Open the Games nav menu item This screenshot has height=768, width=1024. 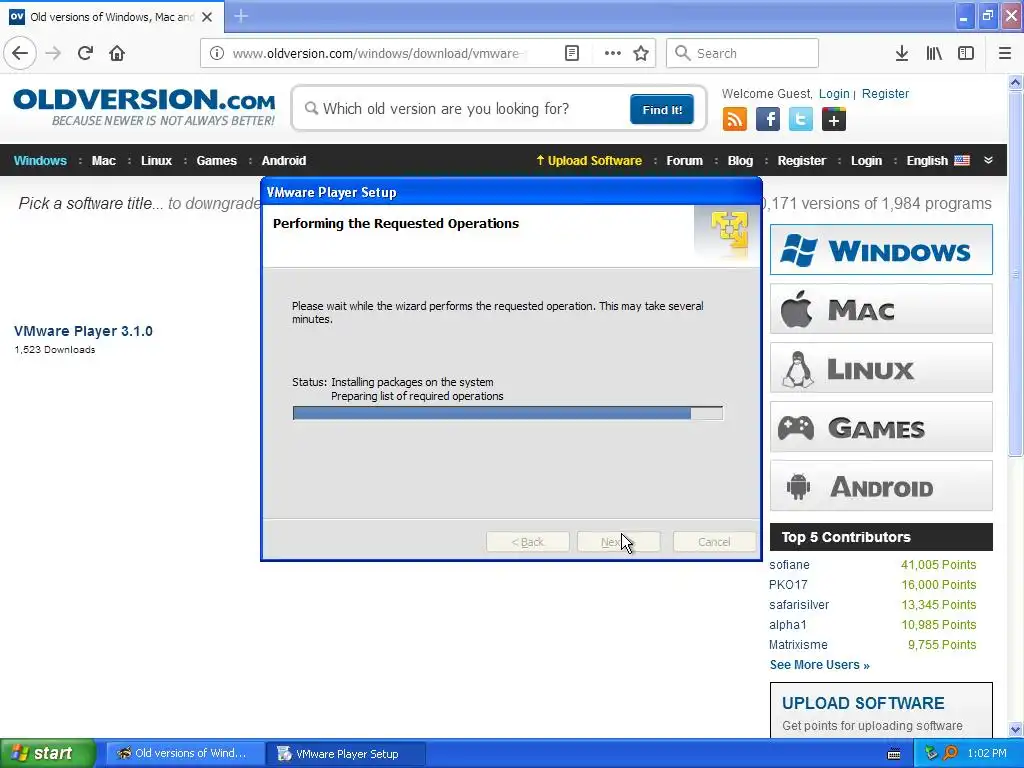click(x=216, y=161)
